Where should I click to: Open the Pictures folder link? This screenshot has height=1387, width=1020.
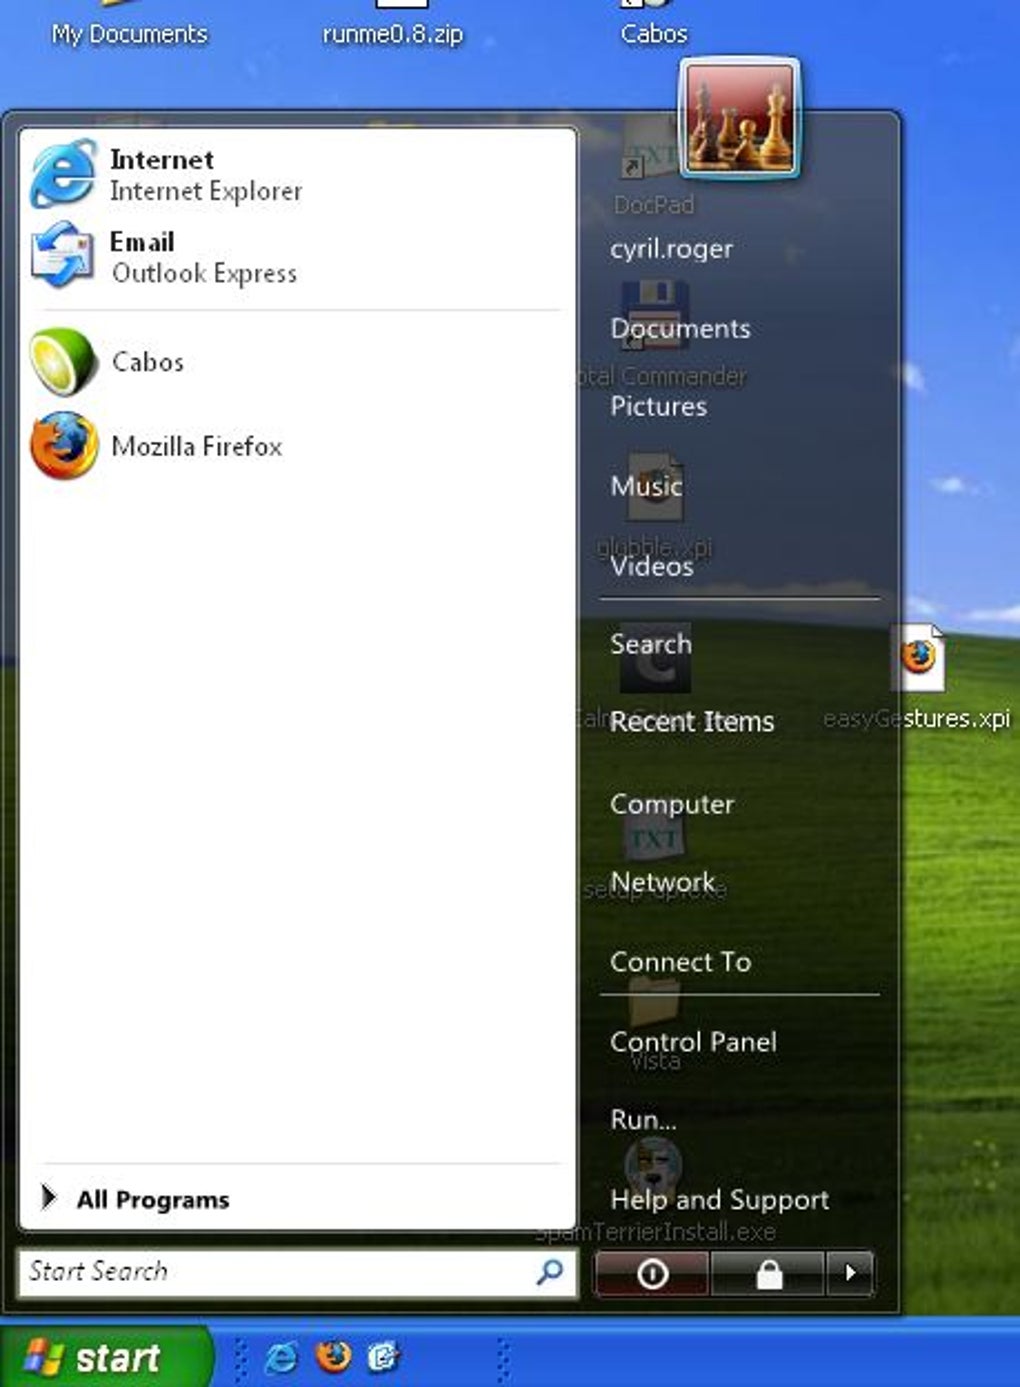(x=658, y=406)
